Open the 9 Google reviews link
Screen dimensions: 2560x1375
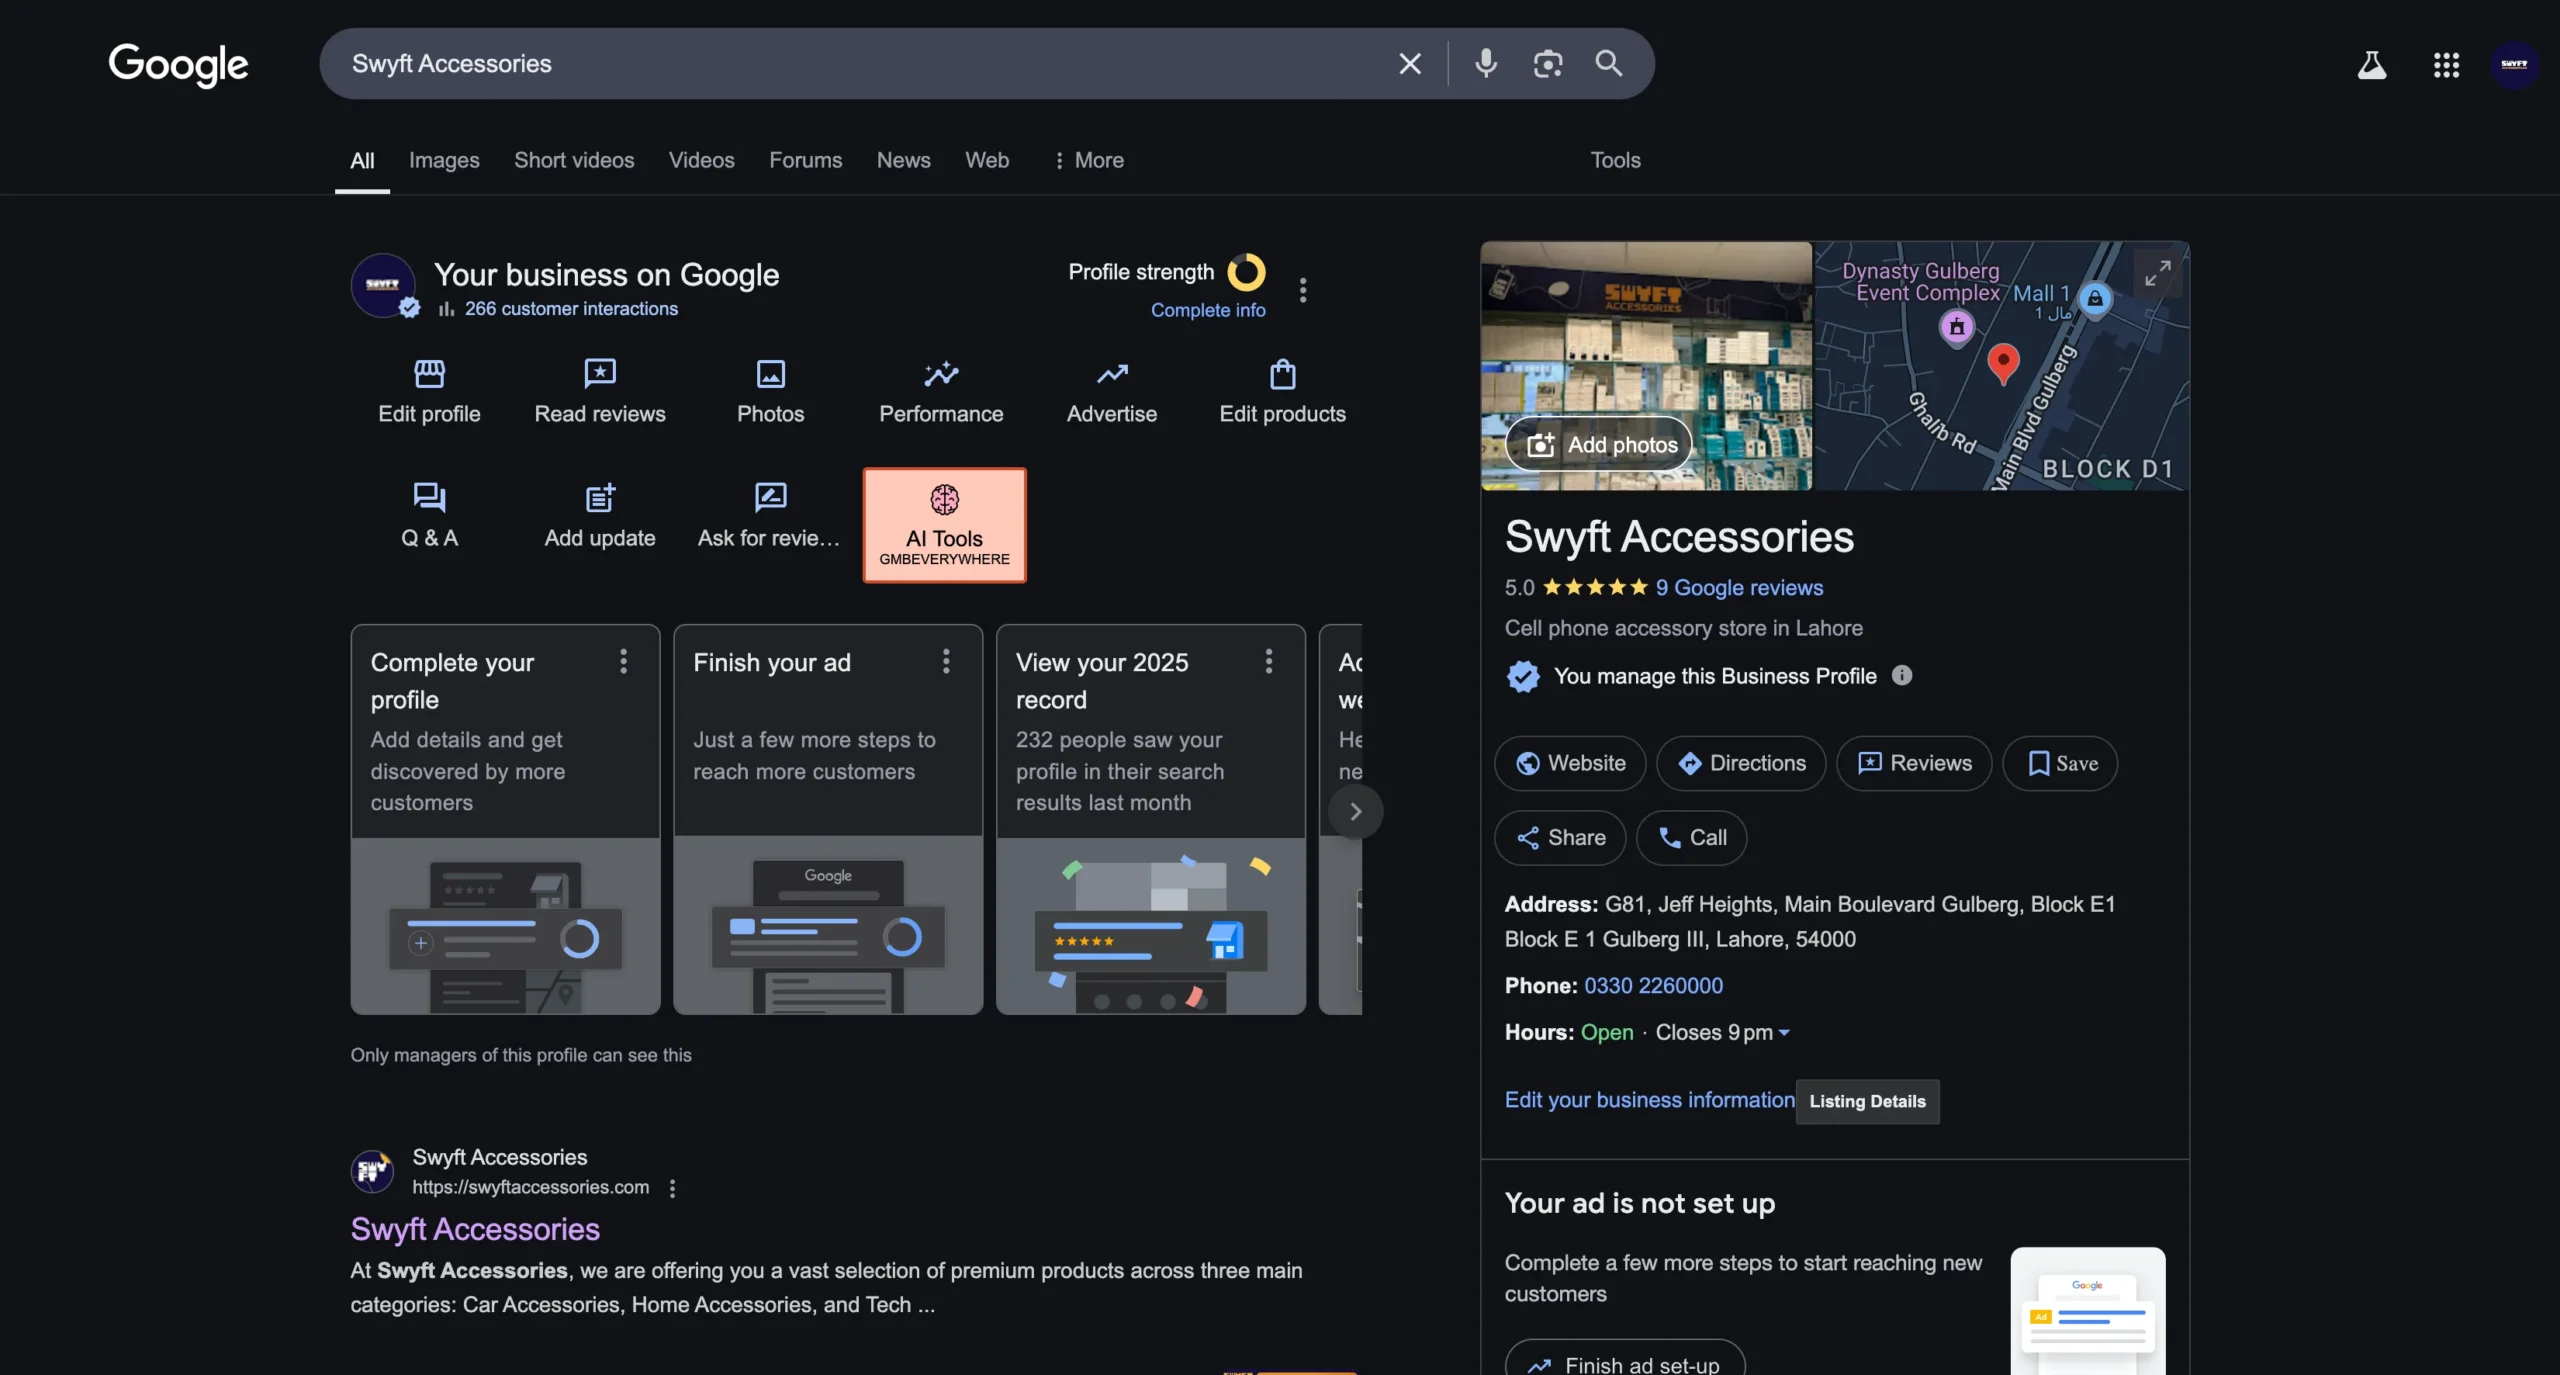click(1739, 588)
